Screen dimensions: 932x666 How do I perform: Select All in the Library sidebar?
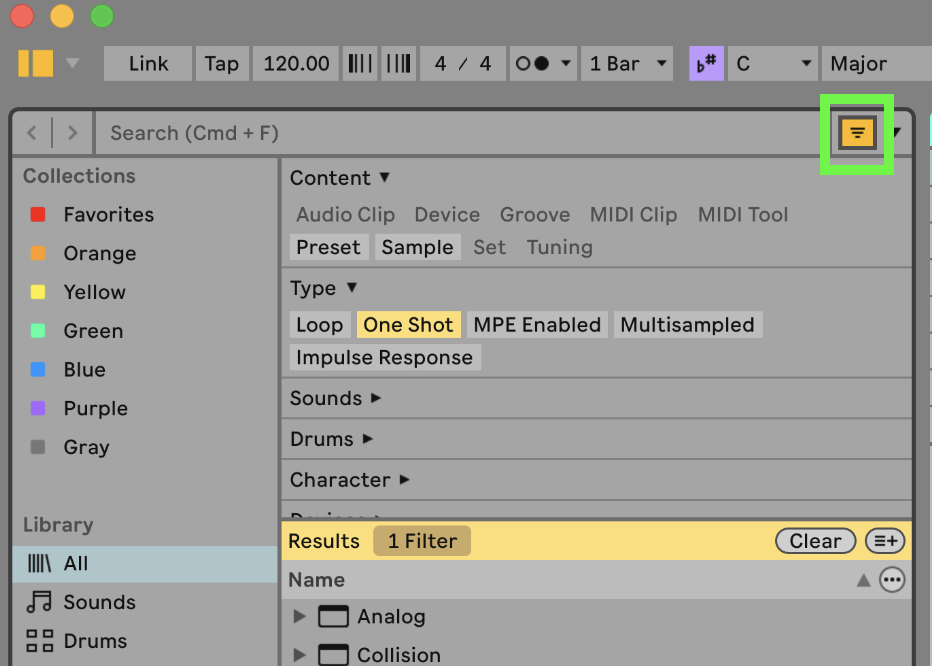tap(75, 564)
